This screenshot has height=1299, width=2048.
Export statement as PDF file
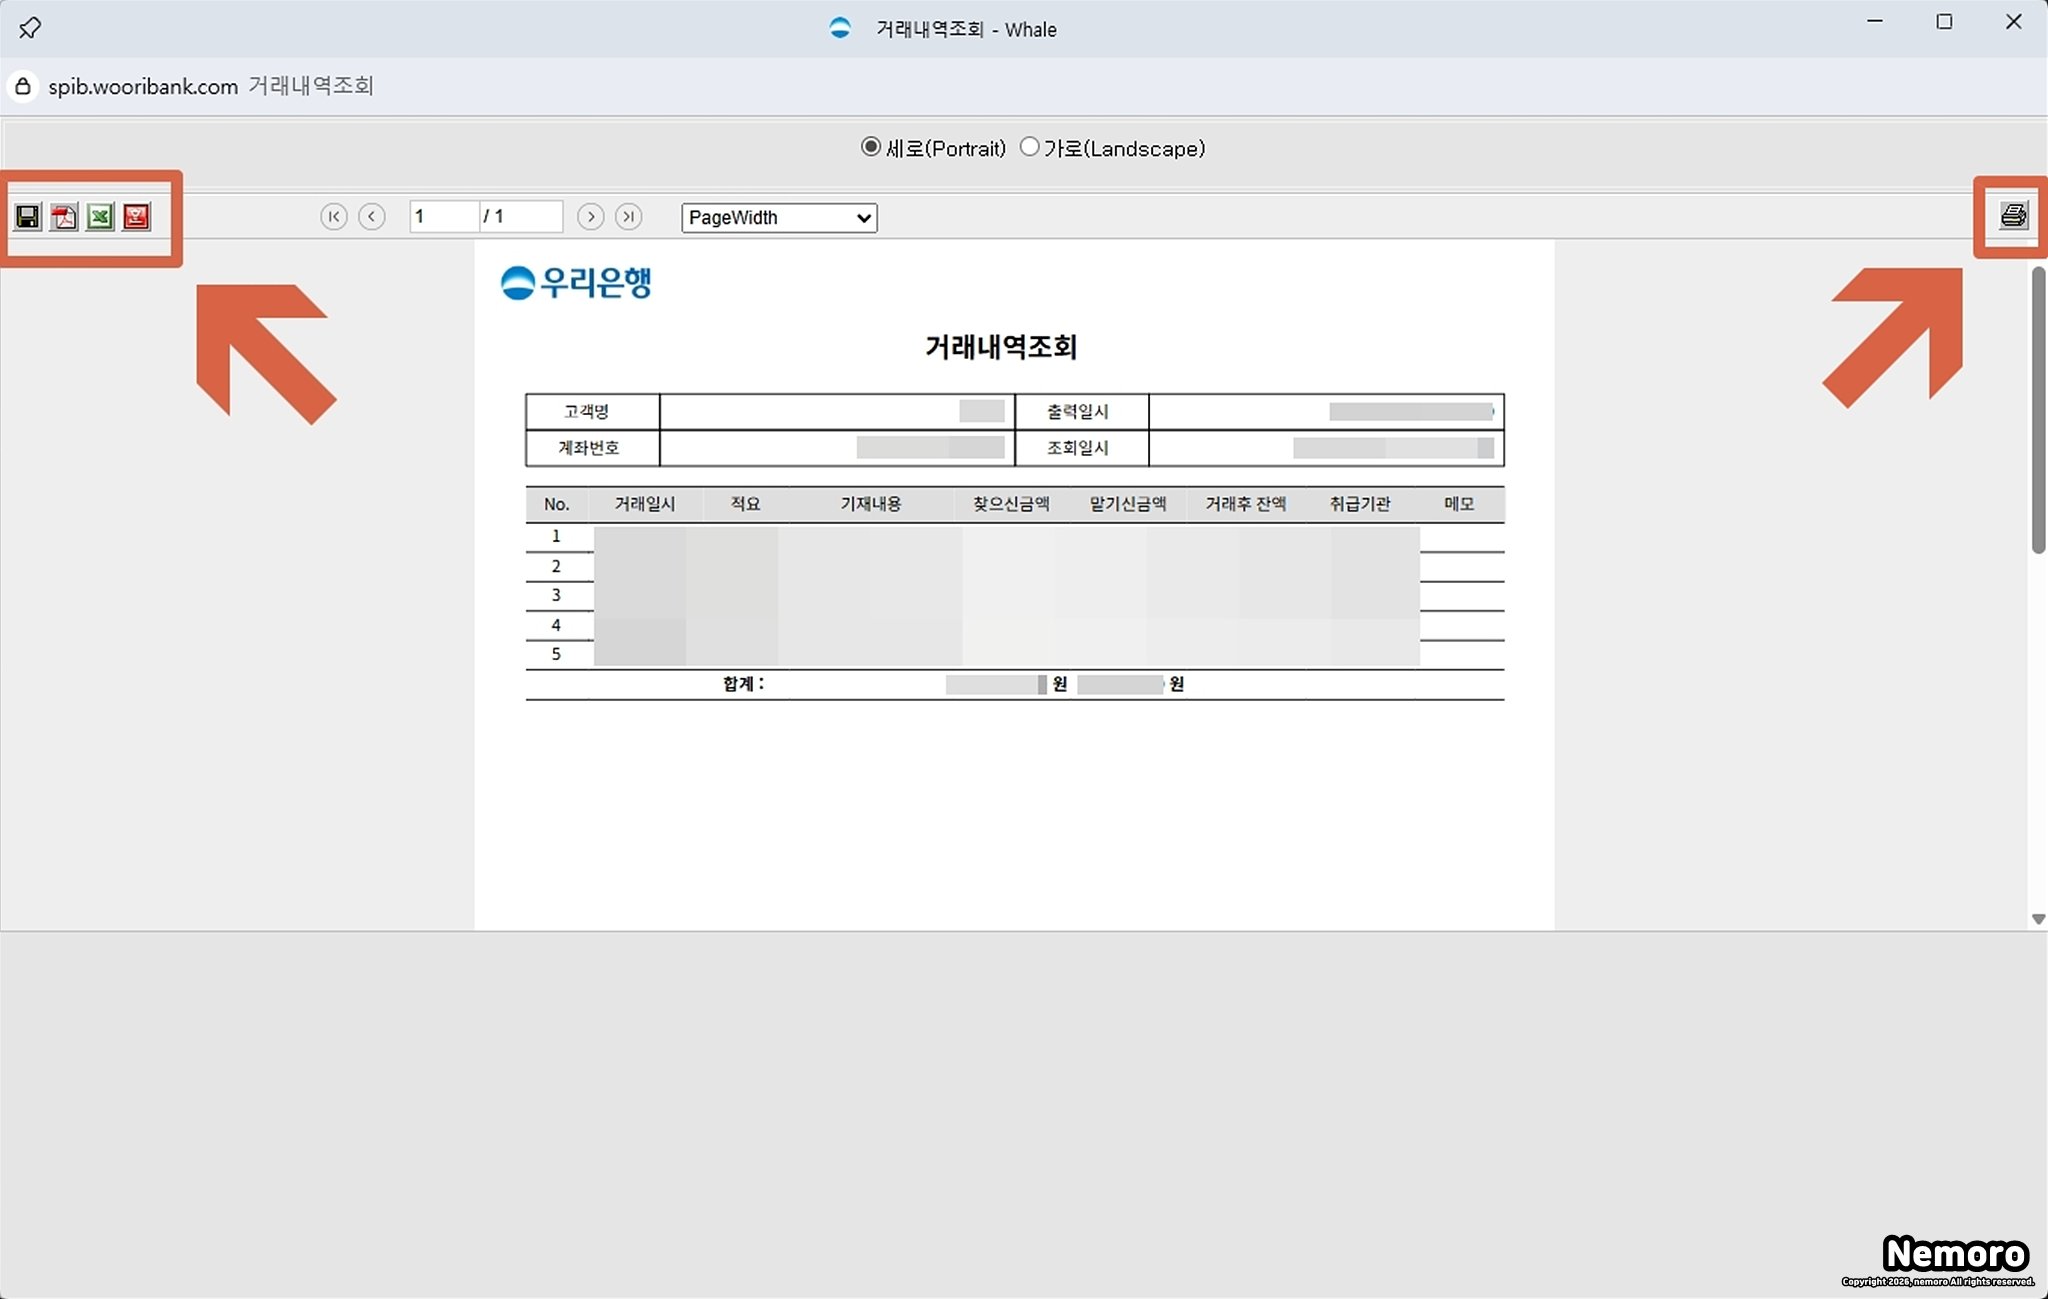[64, 217]
